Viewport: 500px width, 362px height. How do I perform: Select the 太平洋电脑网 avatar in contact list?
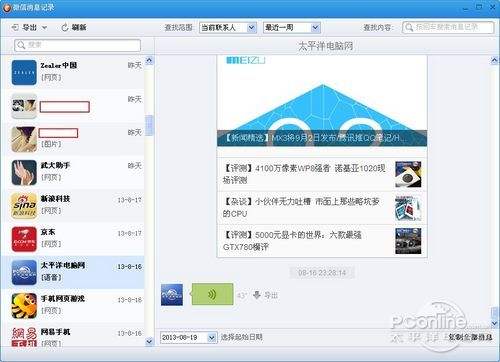coord(24,273)
